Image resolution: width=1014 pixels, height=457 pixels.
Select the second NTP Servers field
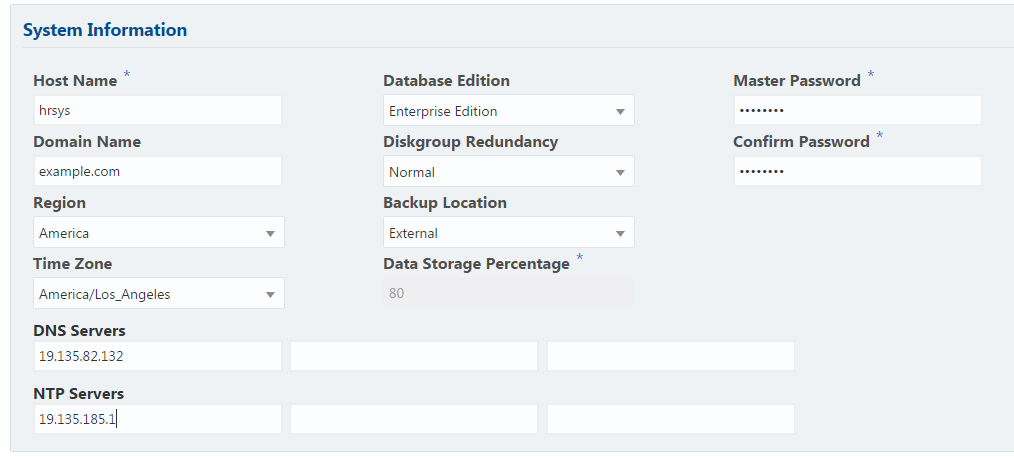(x=414, y=420)
